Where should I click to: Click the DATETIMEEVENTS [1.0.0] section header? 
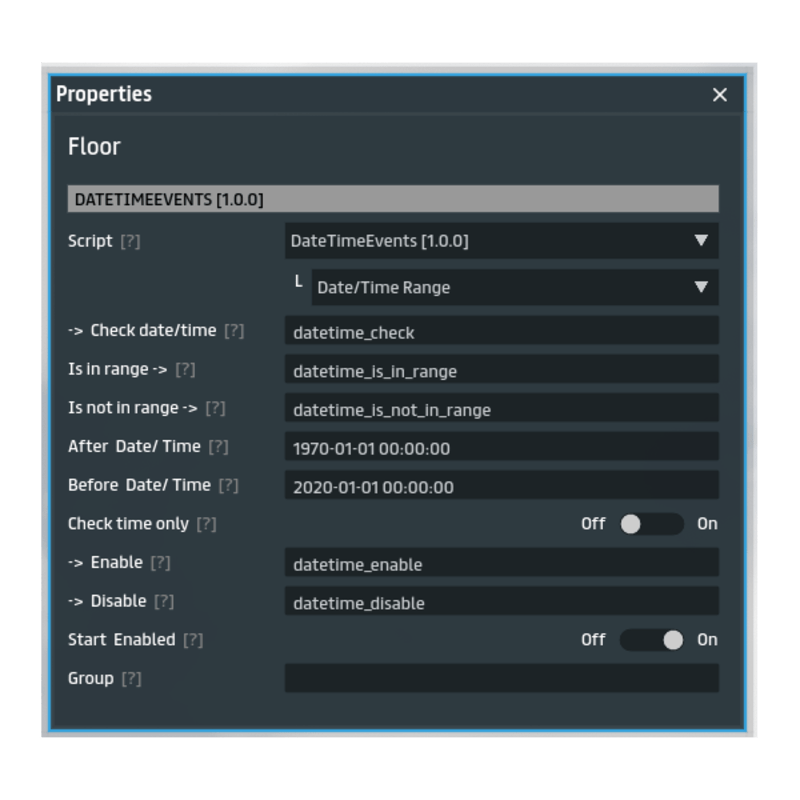(392, 199)
